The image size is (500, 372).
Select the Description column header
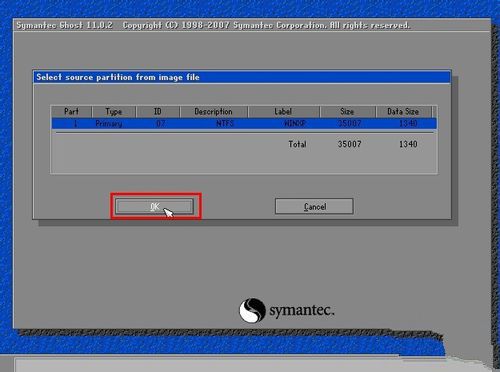click(214, 112)
